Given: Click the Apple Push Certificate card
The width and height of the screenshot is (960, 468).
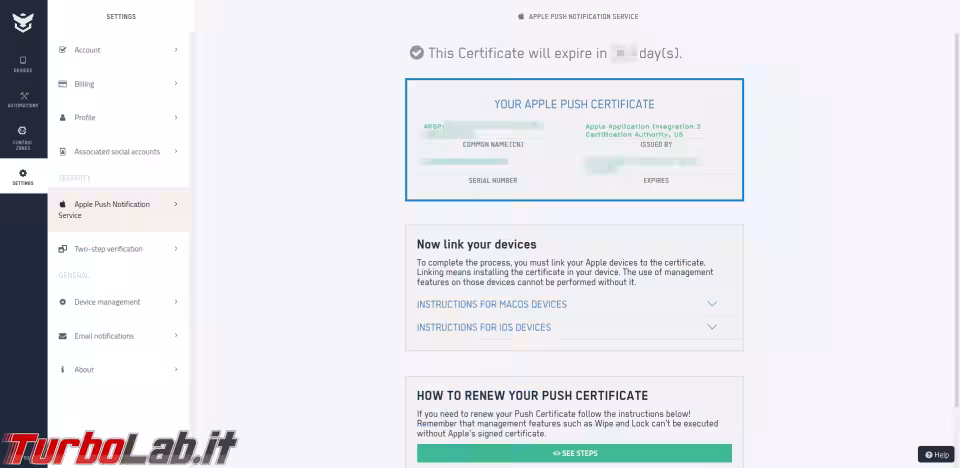Looking at the screenshot, I should pos(574,140).
